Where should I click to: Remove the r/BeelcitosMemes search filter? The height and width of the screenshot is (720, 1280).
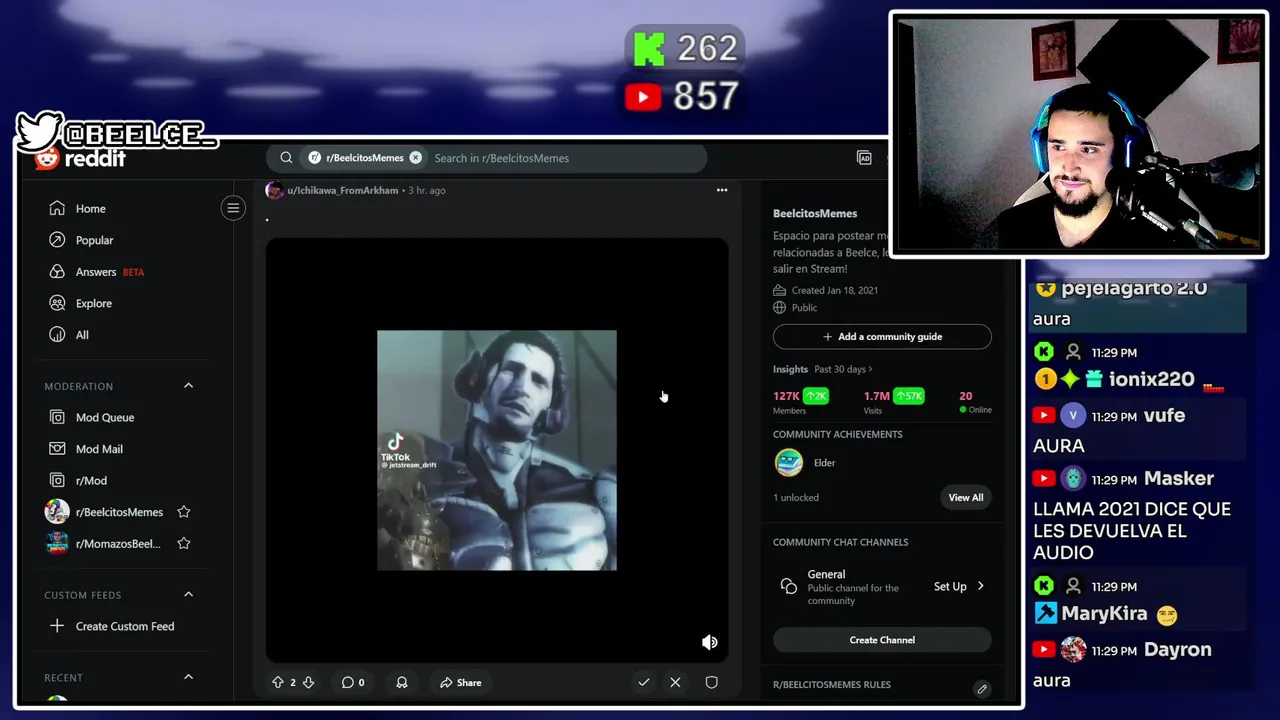pos(415,158)
